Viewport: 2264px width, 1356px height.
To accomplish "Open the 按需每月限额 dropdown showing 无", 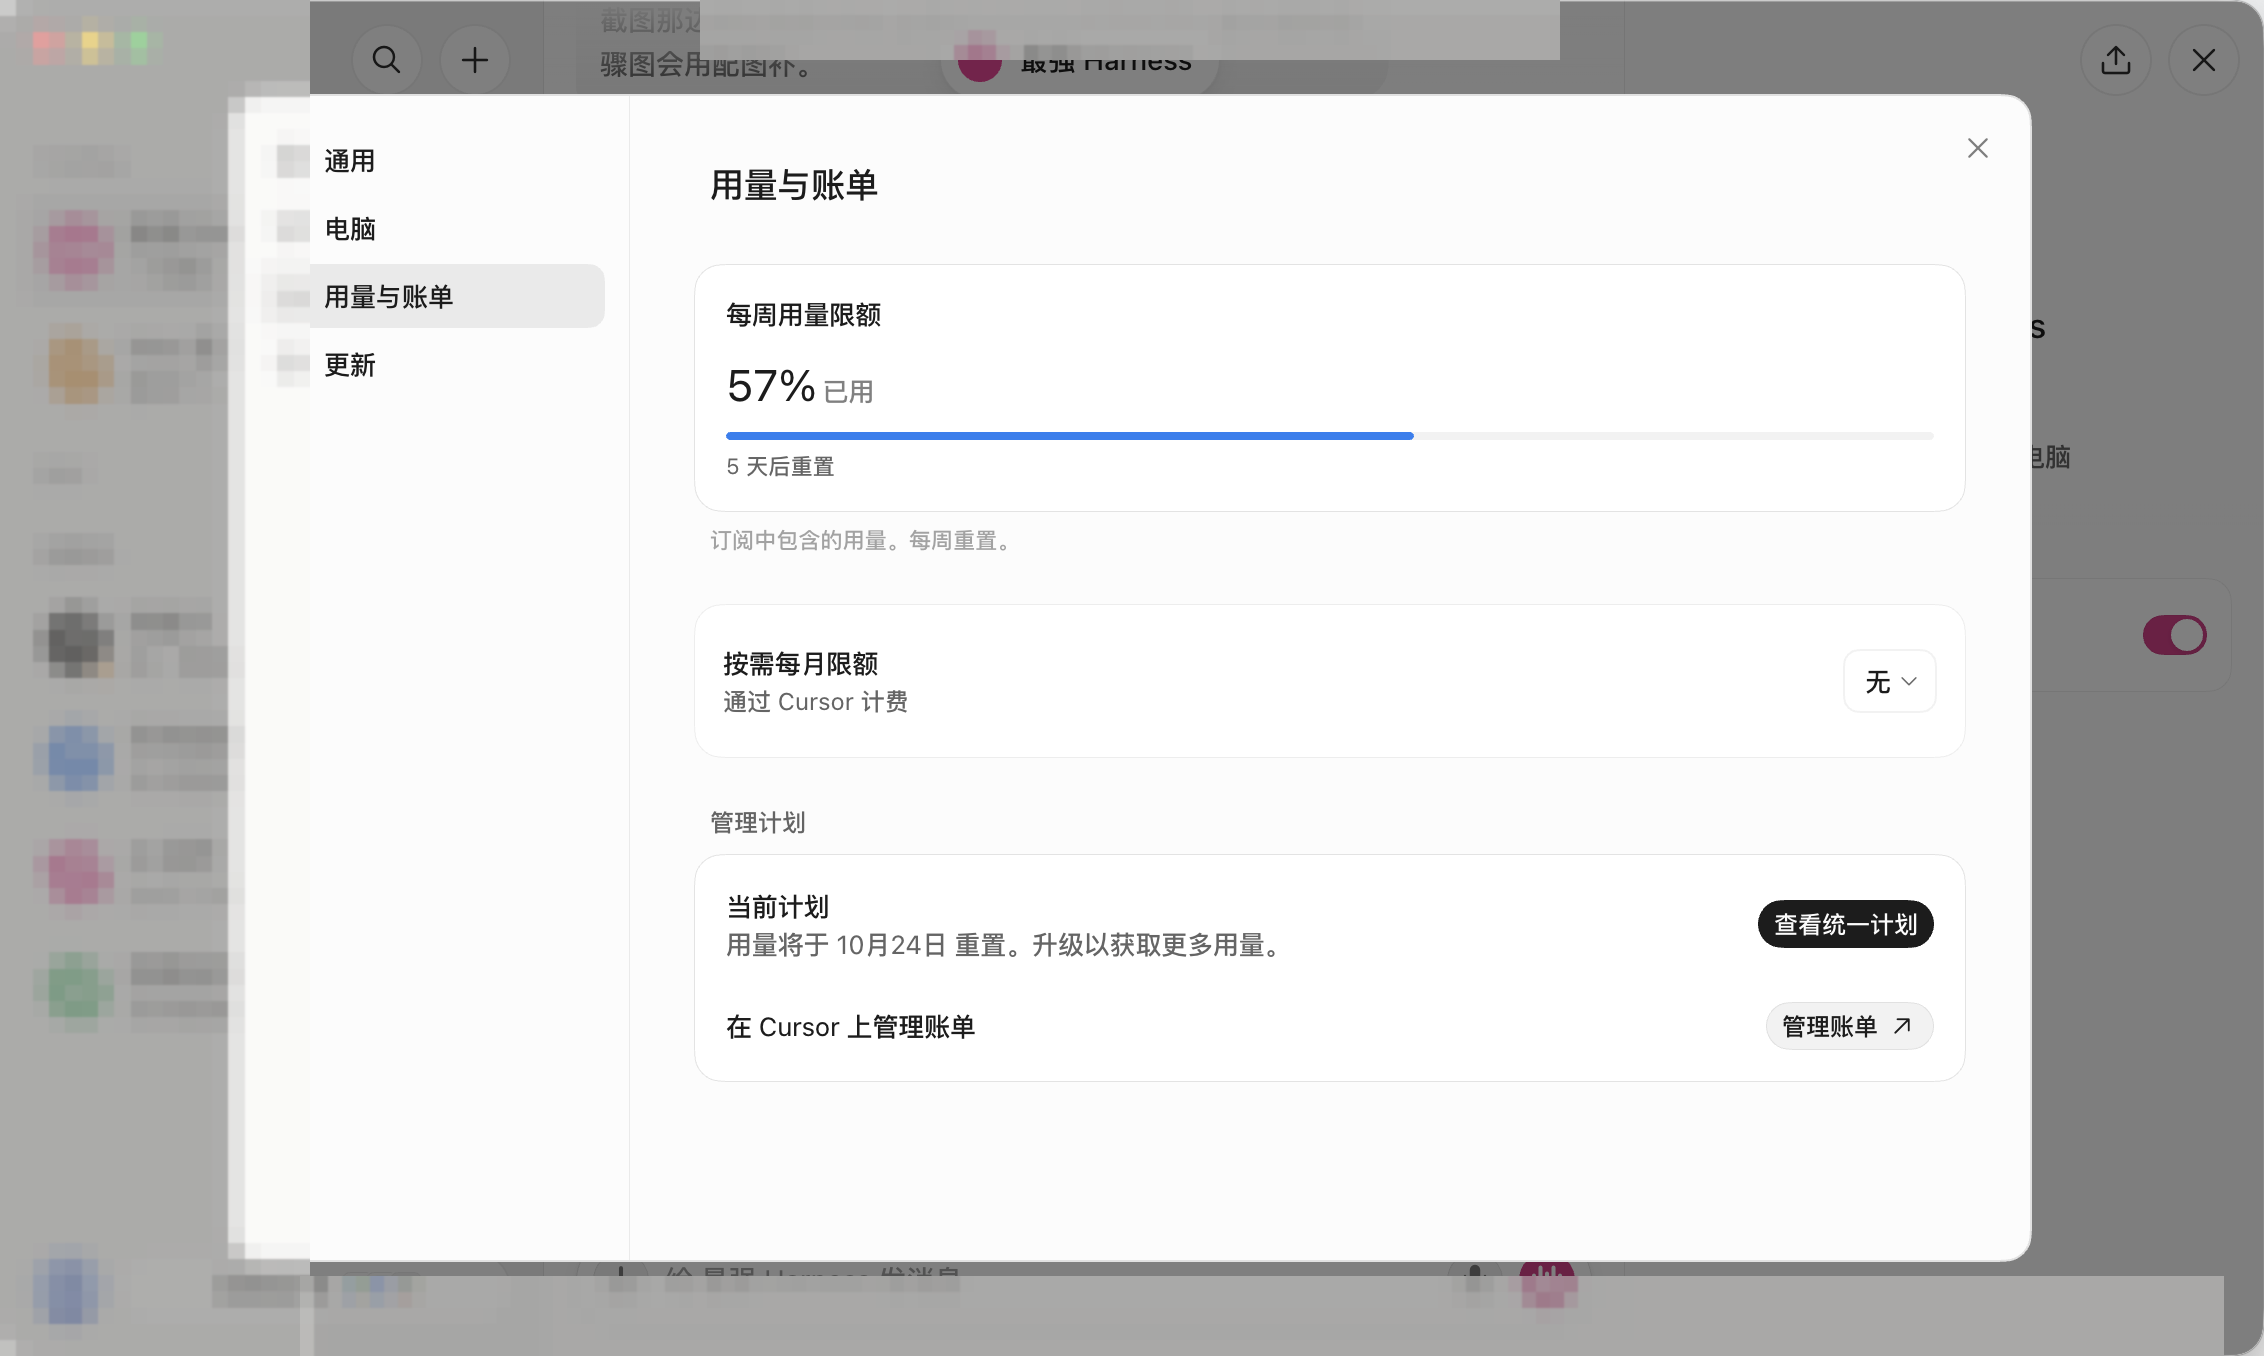I will (x=1889, y=681).
